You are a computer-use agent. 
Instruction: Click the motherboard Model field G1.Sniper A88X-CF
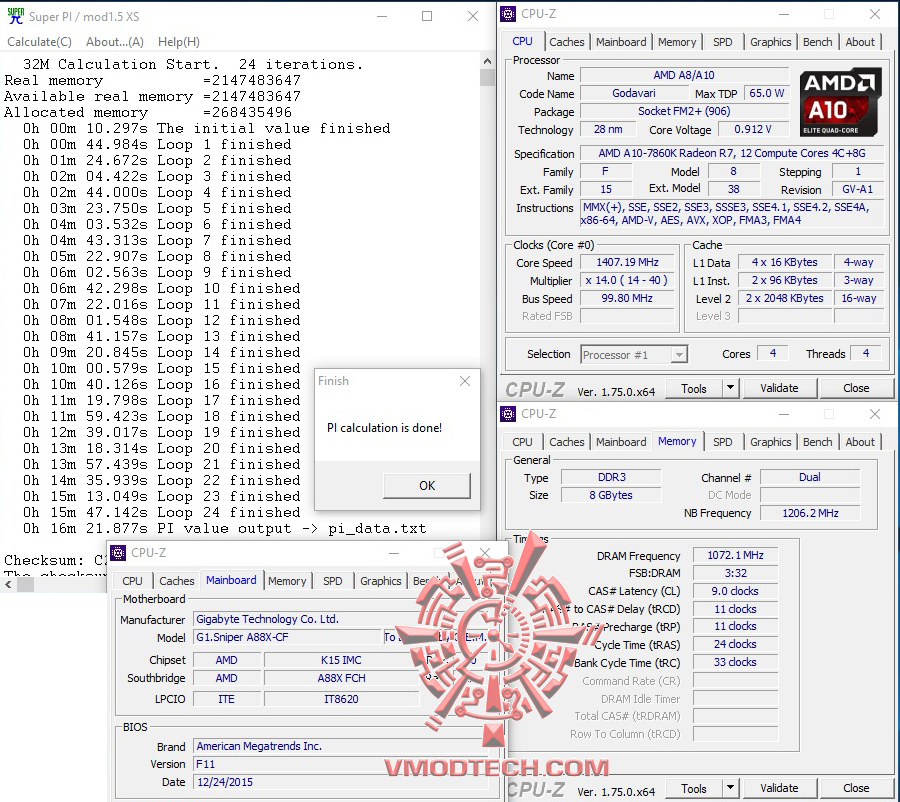click(287, 637)
